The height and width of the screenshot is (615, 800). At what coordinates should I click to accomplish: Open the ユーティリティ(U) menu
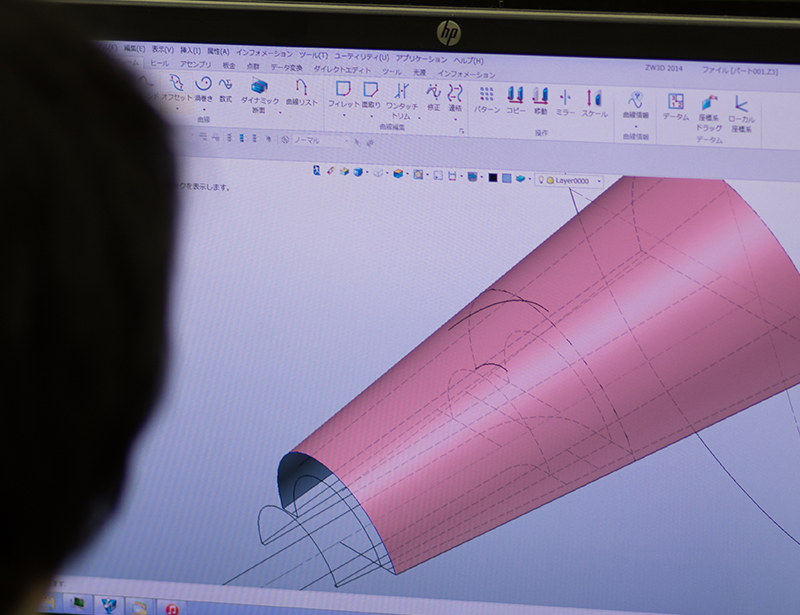362,57
